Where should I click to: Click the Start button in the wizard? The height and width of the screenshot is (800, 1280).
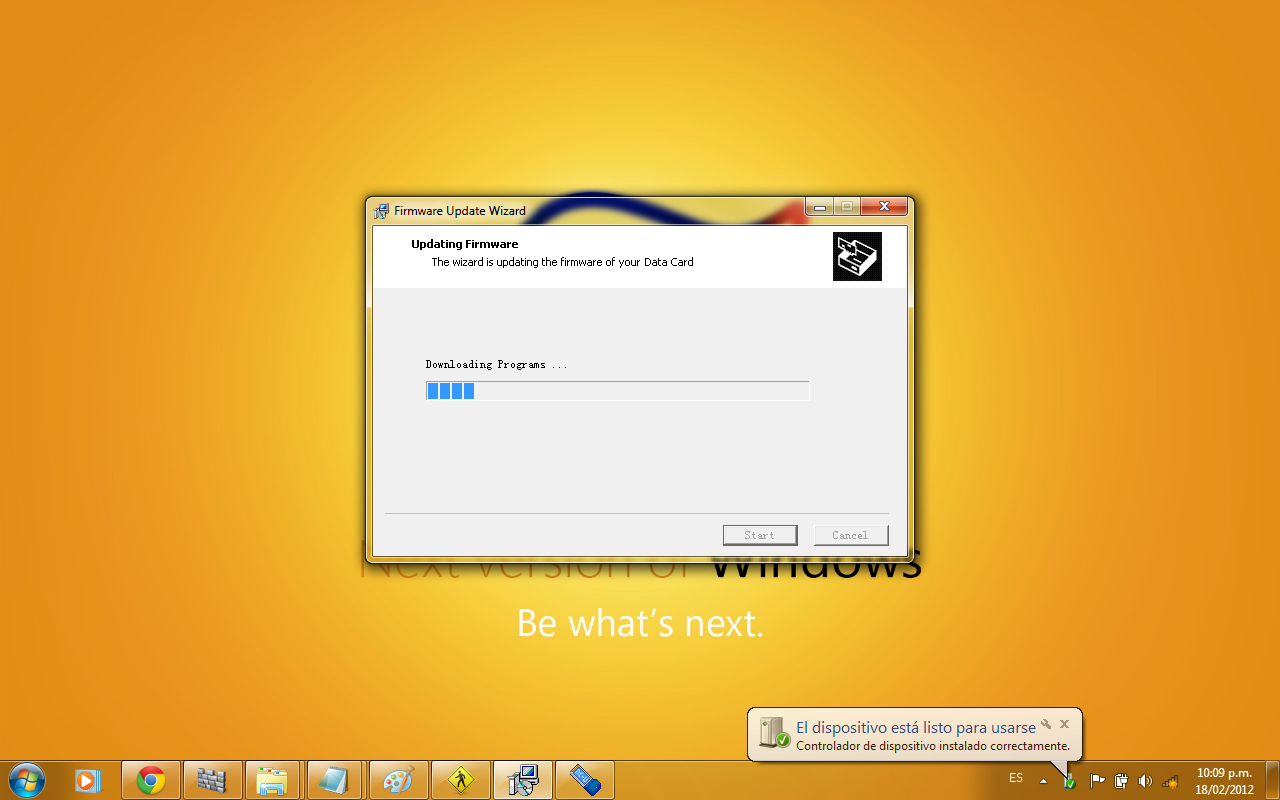point(760,535)
